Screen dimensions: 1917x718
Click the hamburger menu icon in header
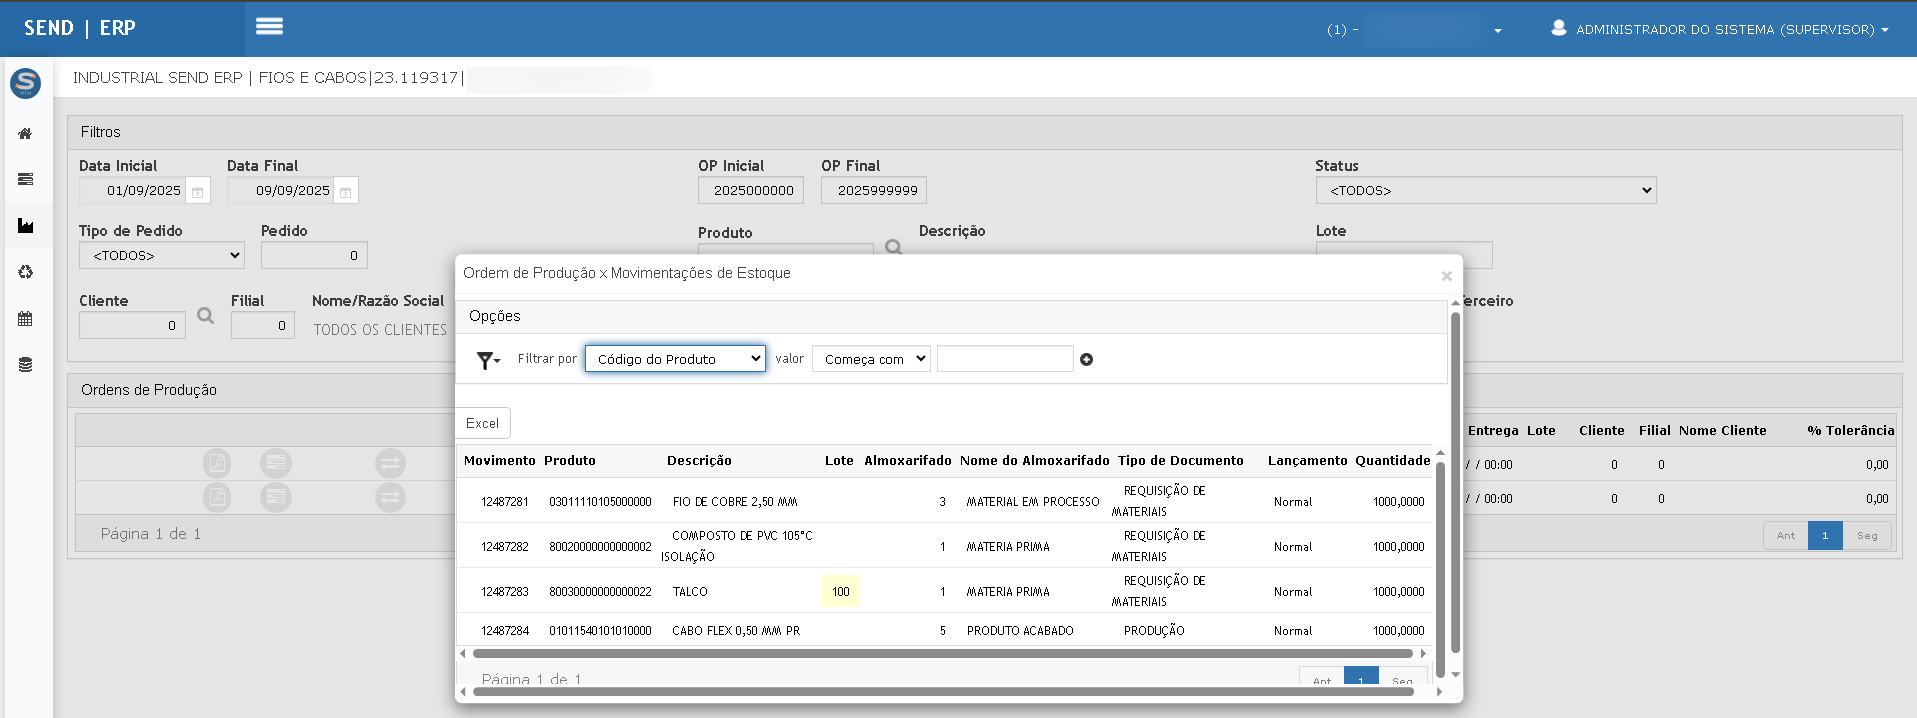269,27
